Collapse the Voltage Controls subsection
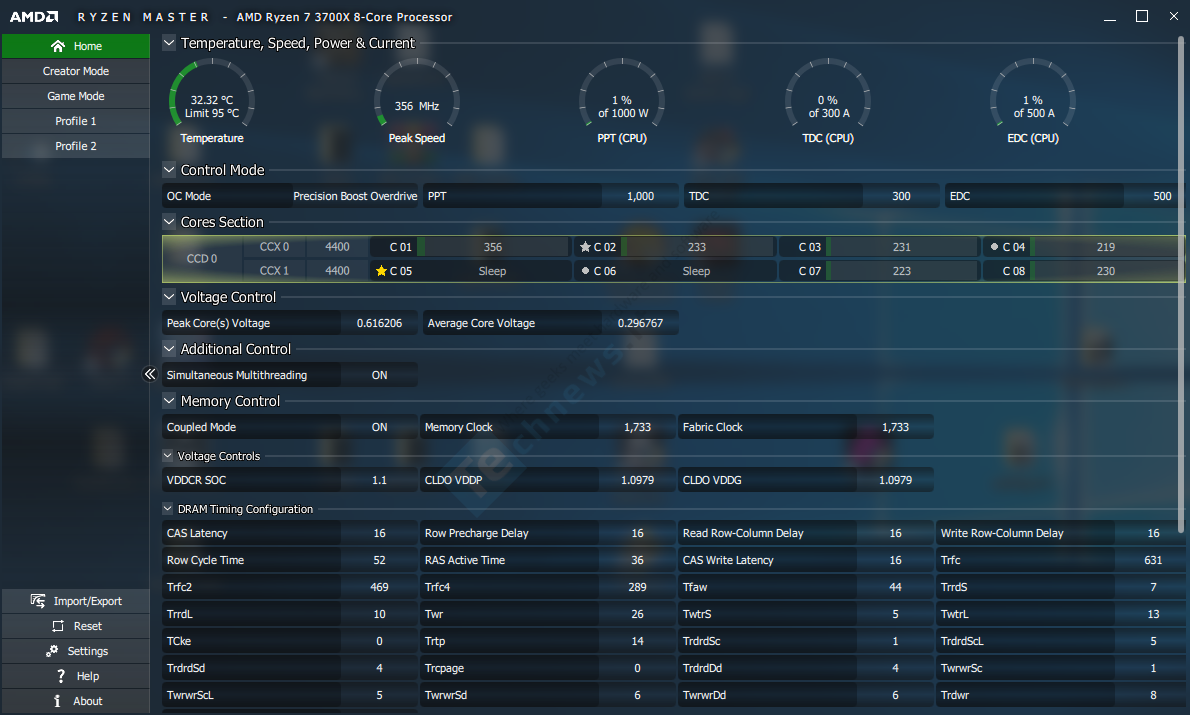The height and width of the screenshot is (715, 1190). (x=168, y=455)
